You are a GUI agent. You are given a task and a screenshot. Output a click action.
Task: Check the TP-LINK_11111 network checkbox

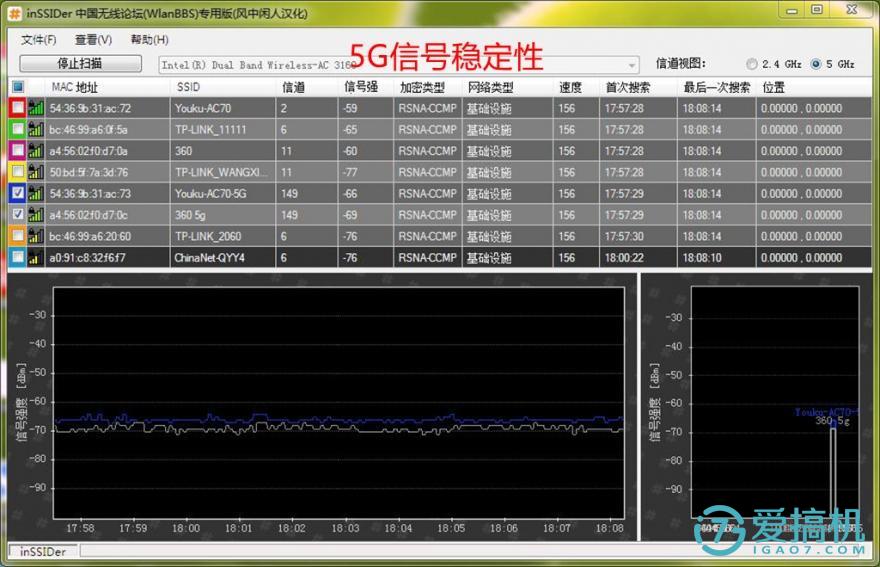click(18, 129)
